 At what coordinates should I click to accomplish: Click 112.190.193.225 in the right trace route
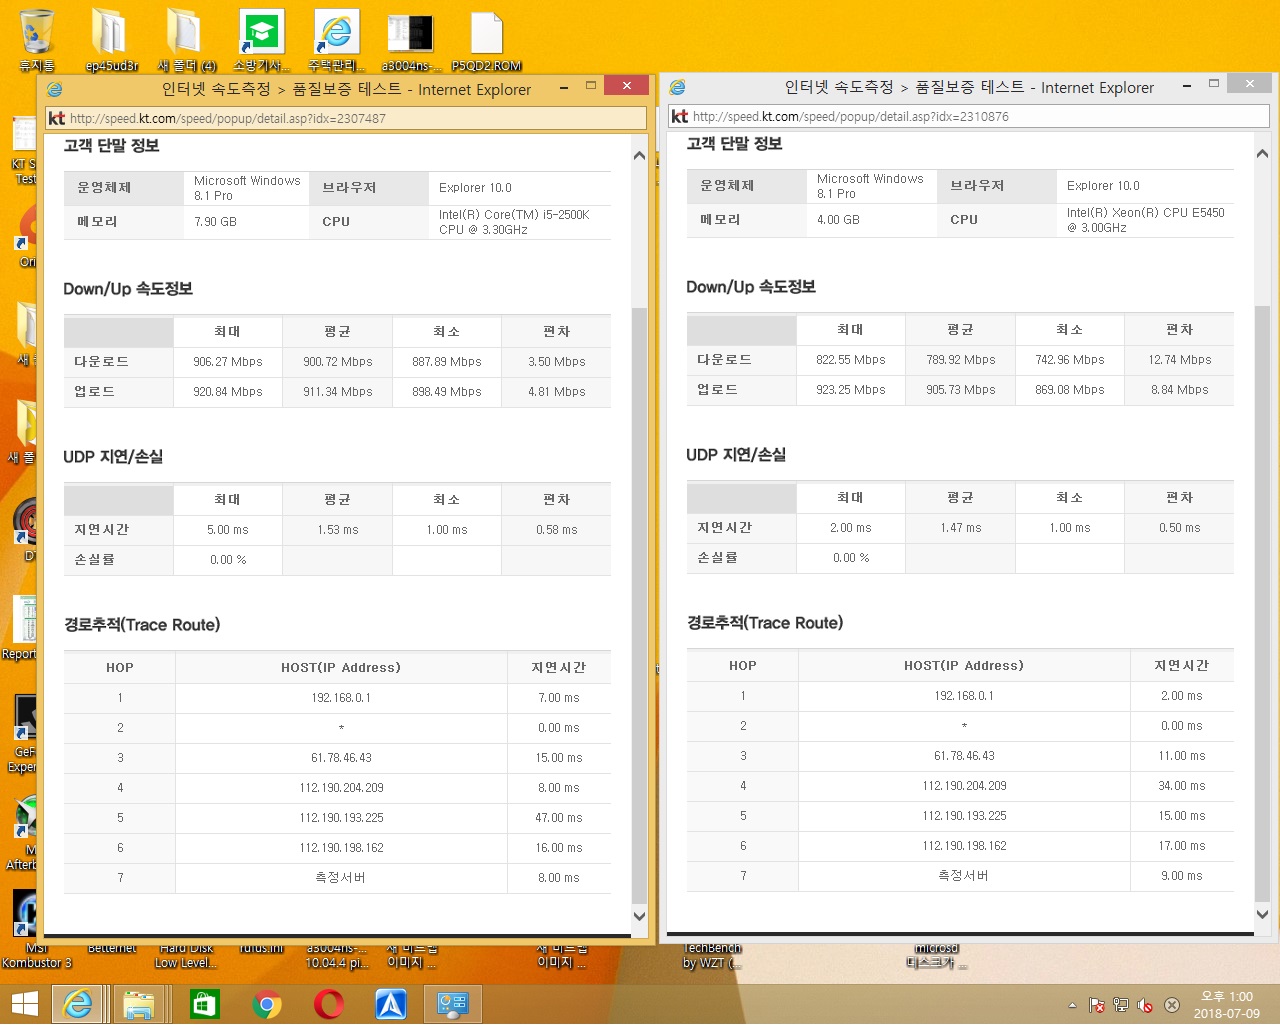click(964, 816)
